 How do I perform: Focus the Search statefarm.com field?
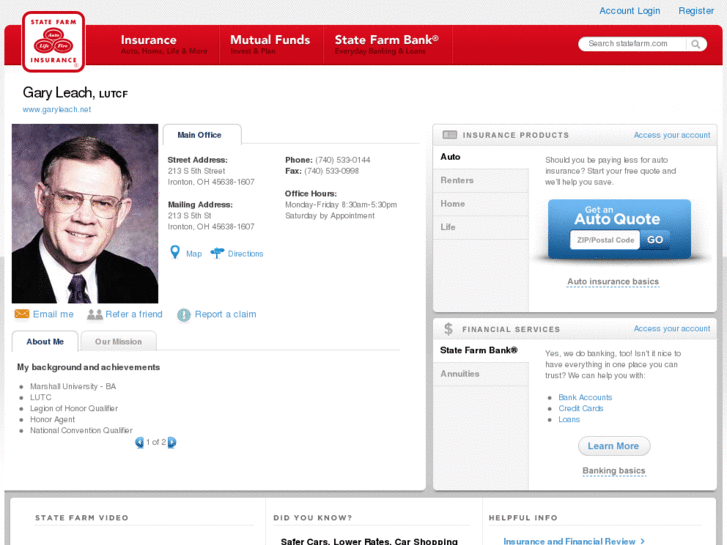coord(632,44)
